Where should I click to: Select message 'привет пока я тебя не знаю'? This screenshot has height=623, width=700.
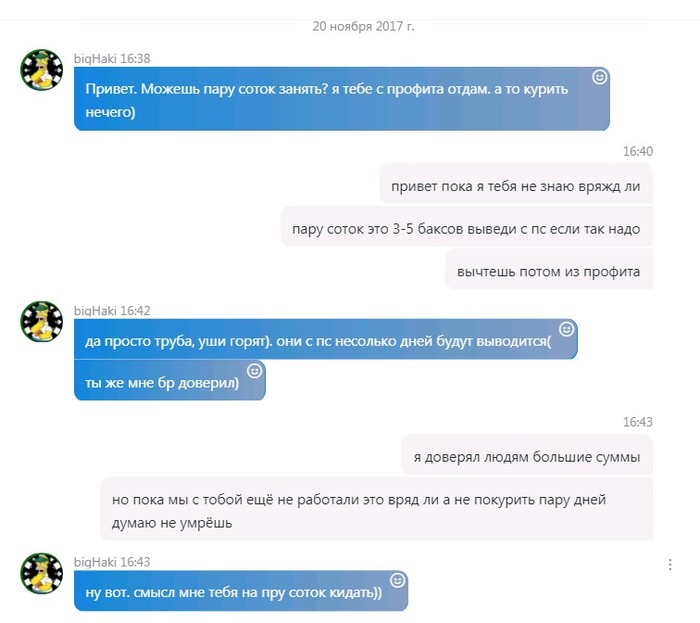coord(516,186)
